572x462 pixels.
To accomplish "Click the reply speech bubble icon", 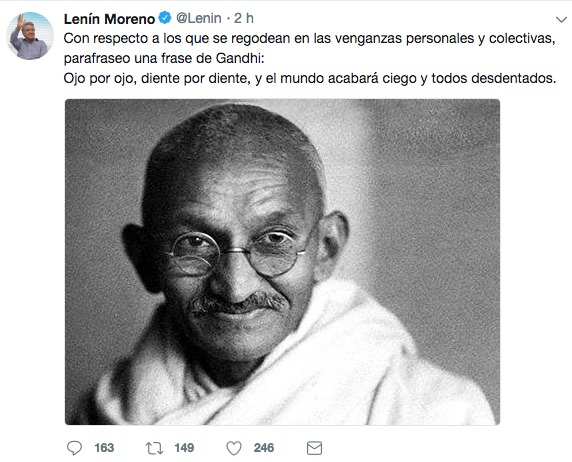I will (x=74, y=448).
